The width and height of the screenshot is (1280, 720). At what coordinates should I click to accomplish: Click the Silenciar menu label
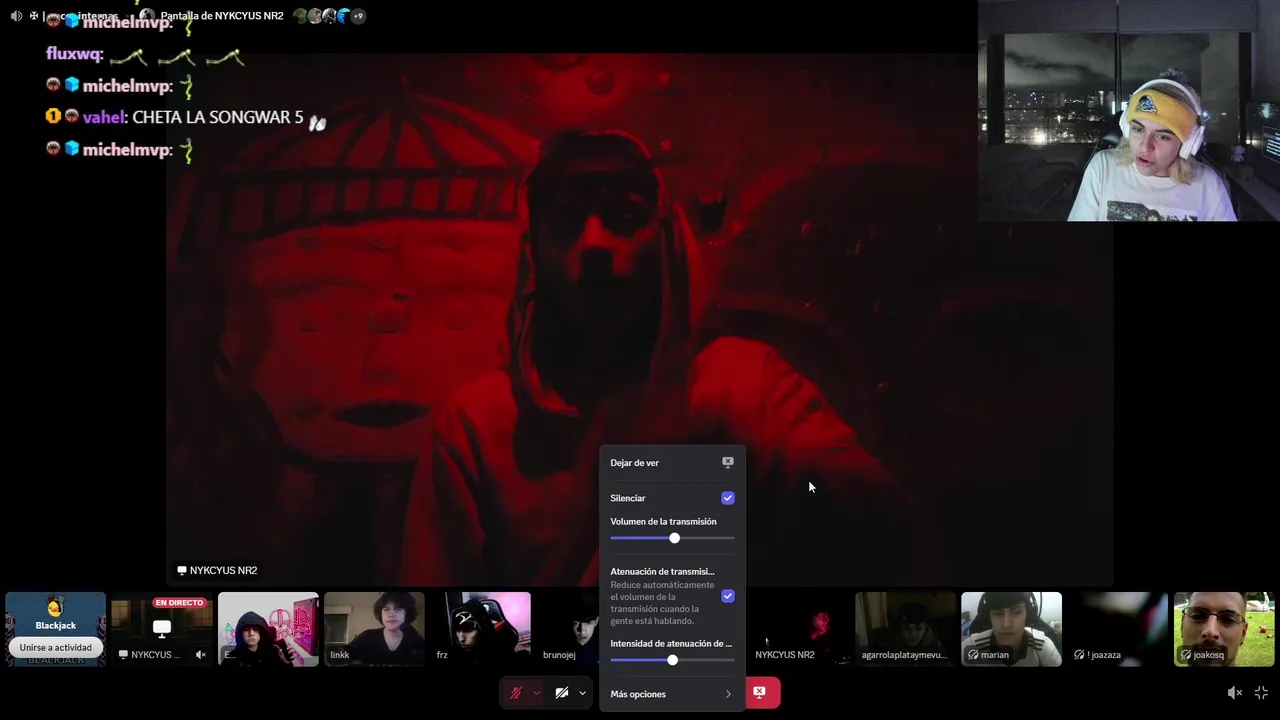click(x=628, y=498)
